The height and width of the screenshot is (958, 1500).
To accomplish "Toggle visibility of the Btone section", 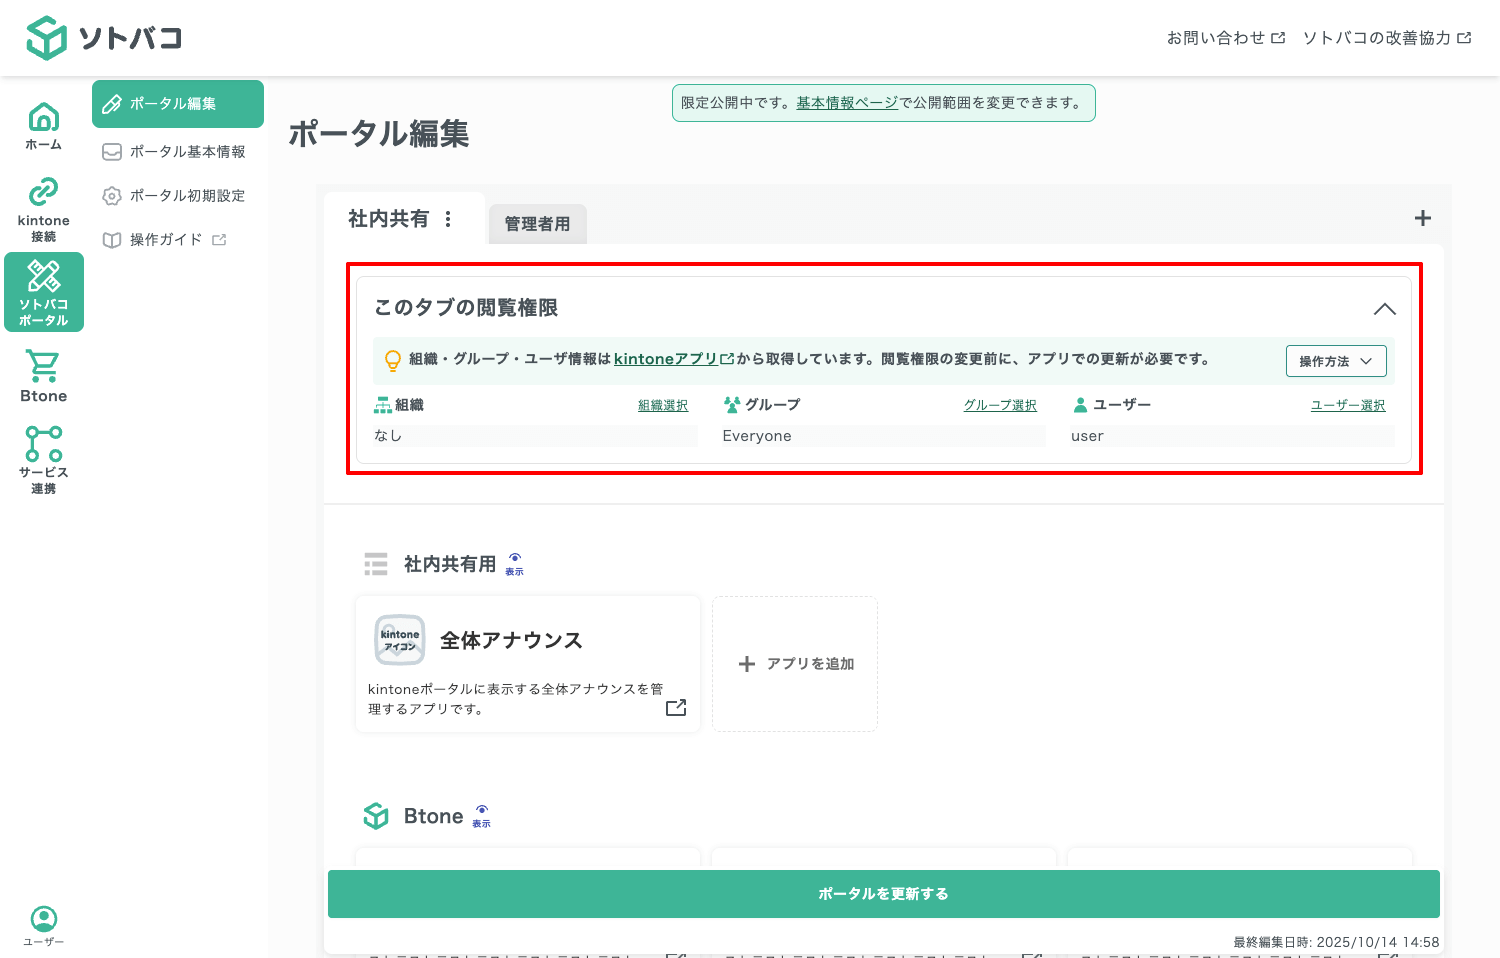I will pyautogui.click(x=481, y=815).
